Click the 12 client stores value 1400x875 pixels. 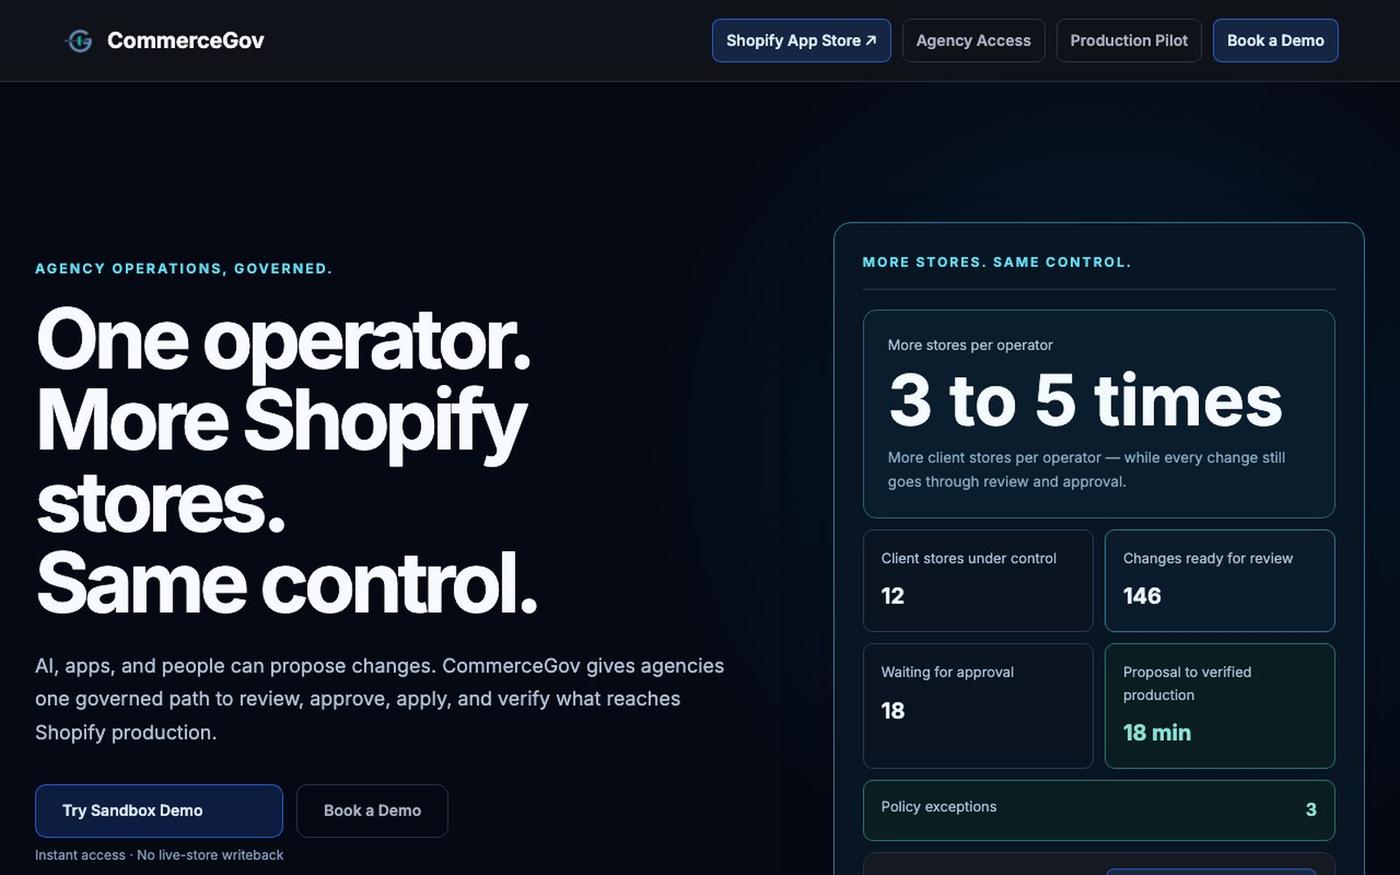(x=893, y=596)
